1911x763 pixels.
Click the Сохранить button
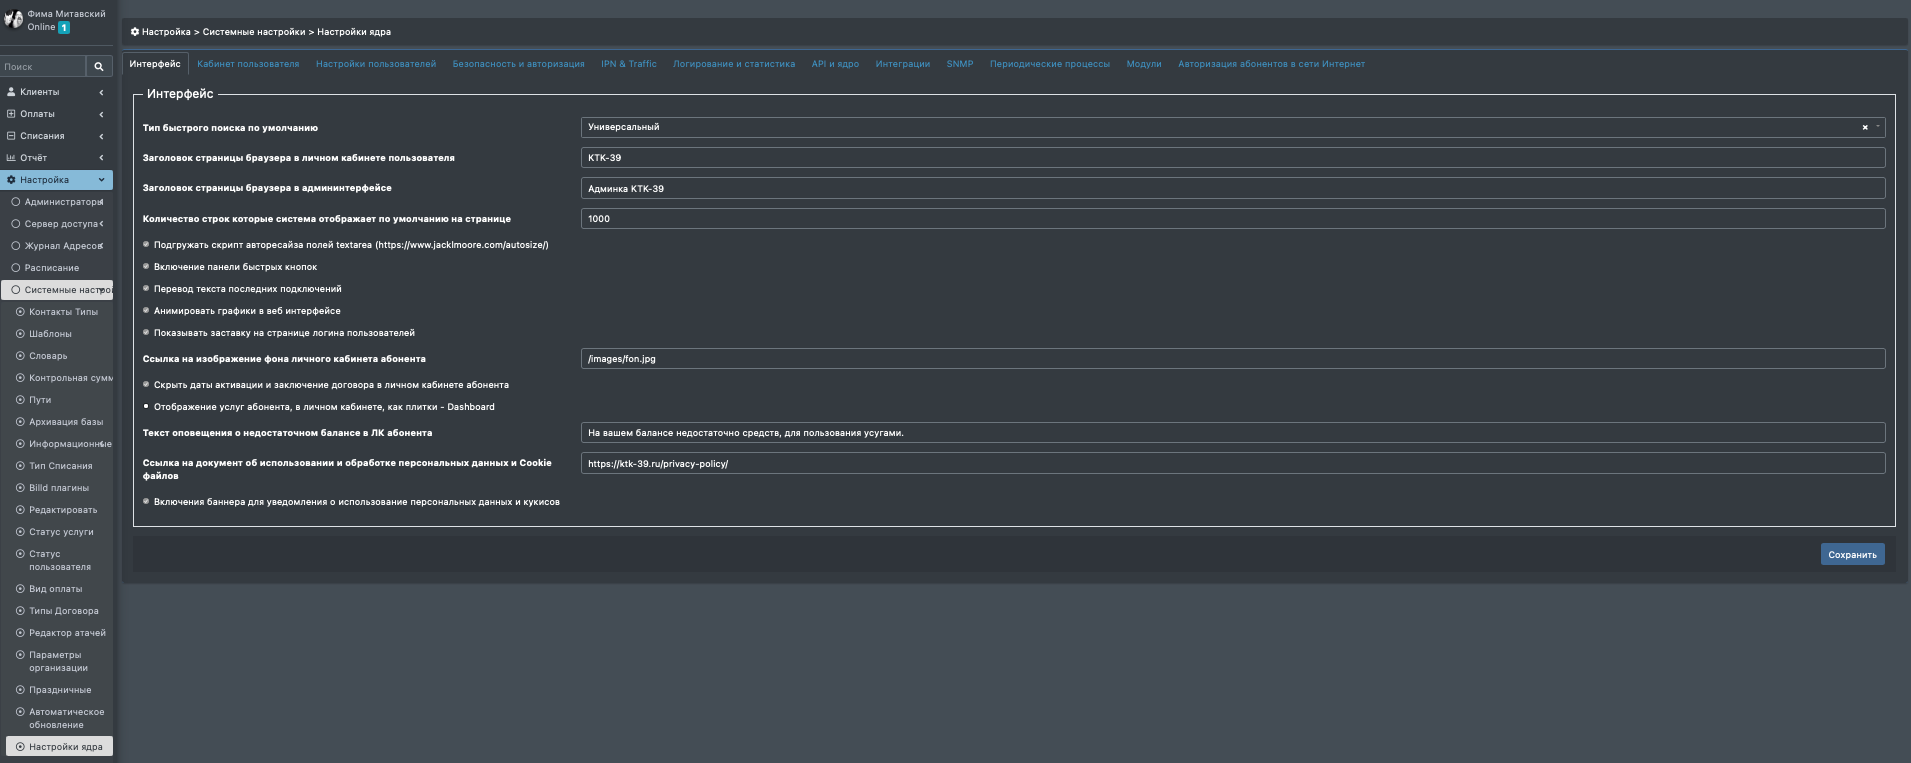[x=1851, y=555]
